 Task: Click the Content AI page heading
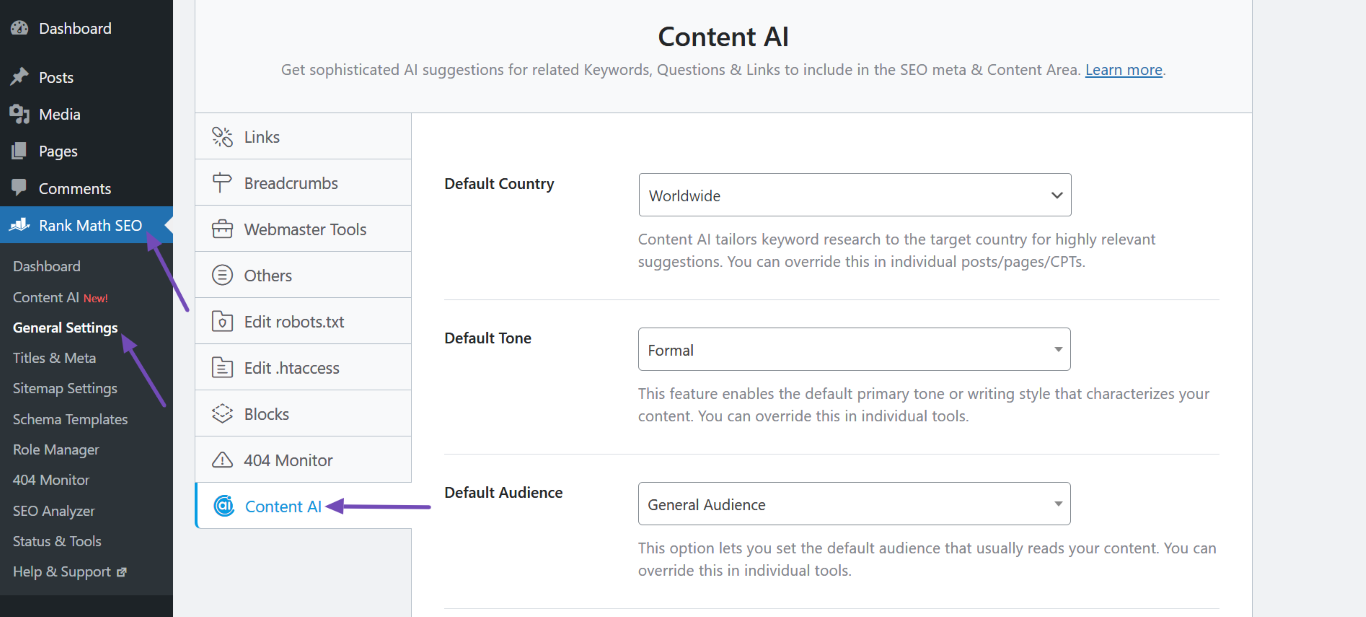click(x=723, y=37)
